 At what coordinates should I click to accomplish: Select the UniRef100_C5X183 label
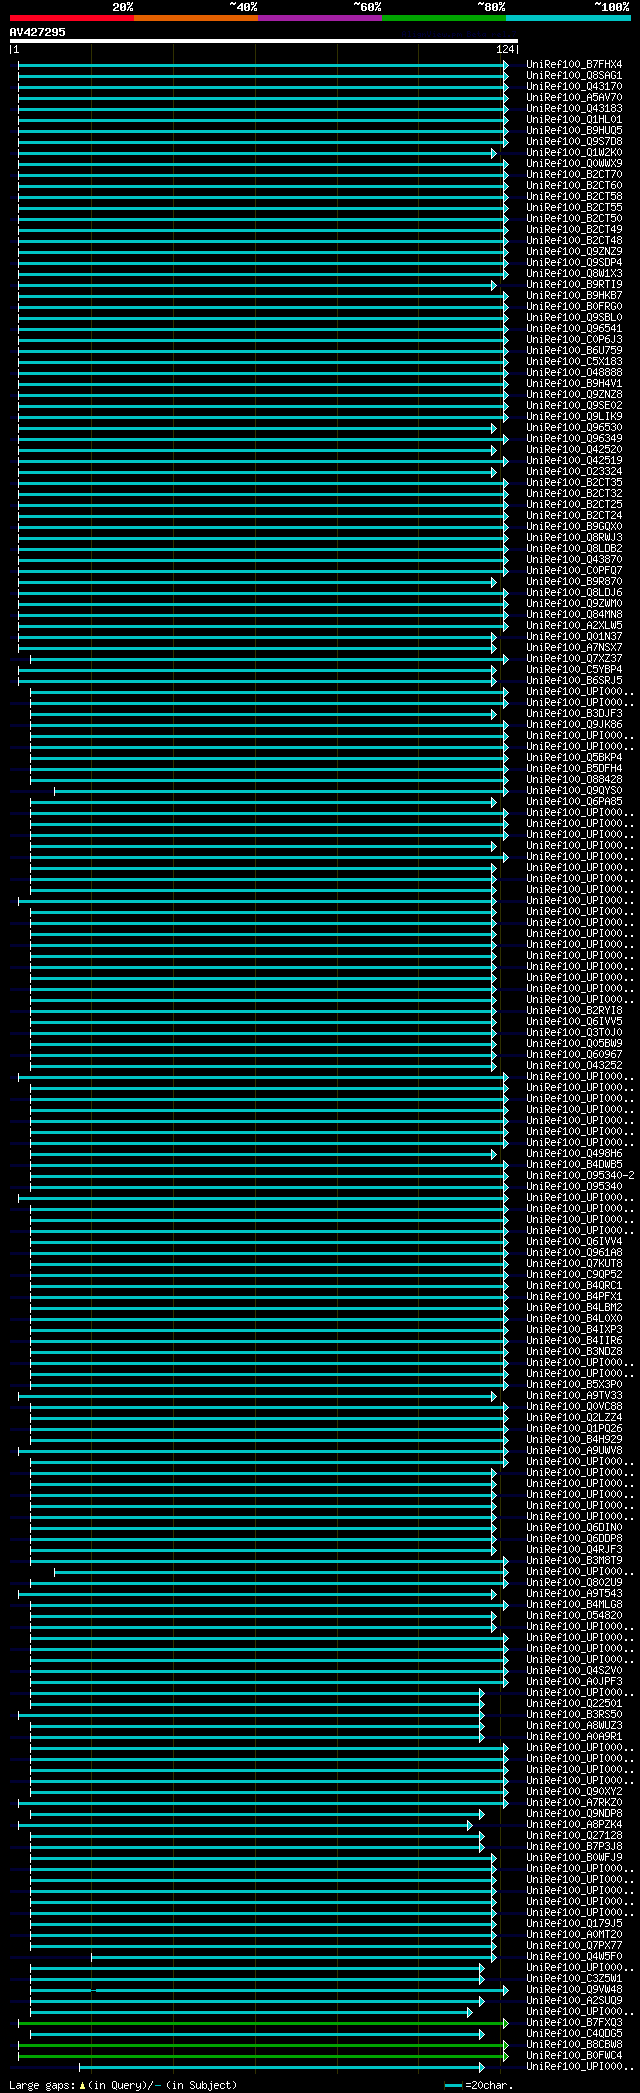pyautogui.click(x=574, y=362)
